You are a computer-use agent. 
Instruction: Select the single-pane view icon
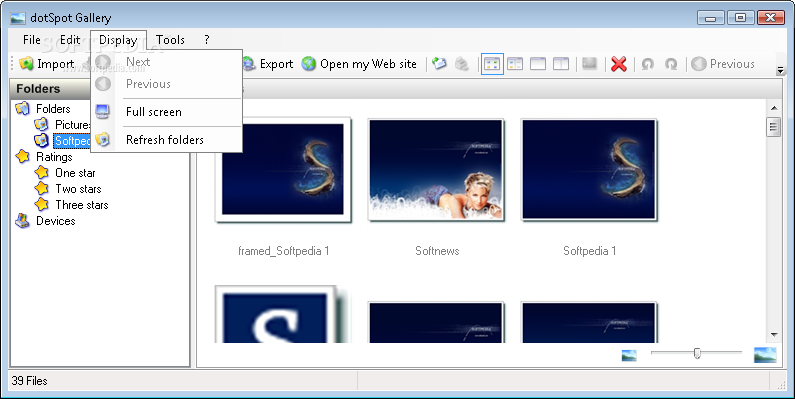(538, 64)
